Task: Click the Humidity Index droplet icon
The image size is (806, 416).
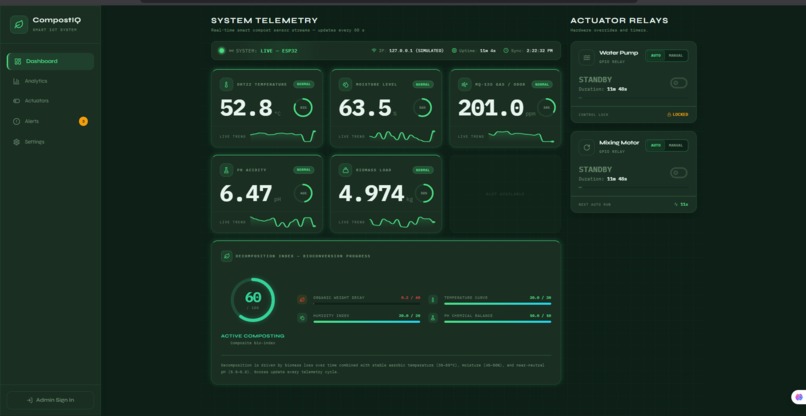Action: 302,318
